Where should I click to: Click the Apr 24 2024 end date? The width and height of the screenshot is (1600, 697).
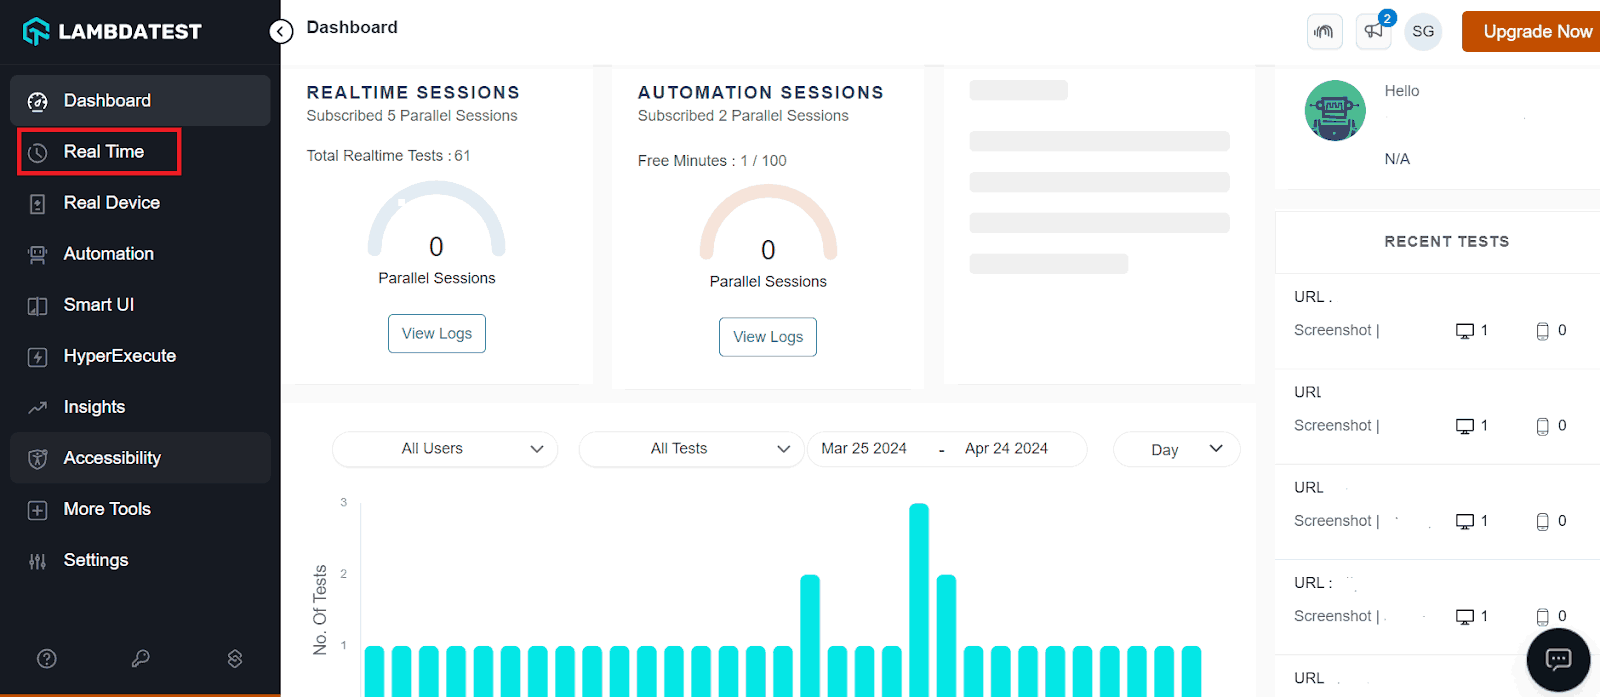1006,449
